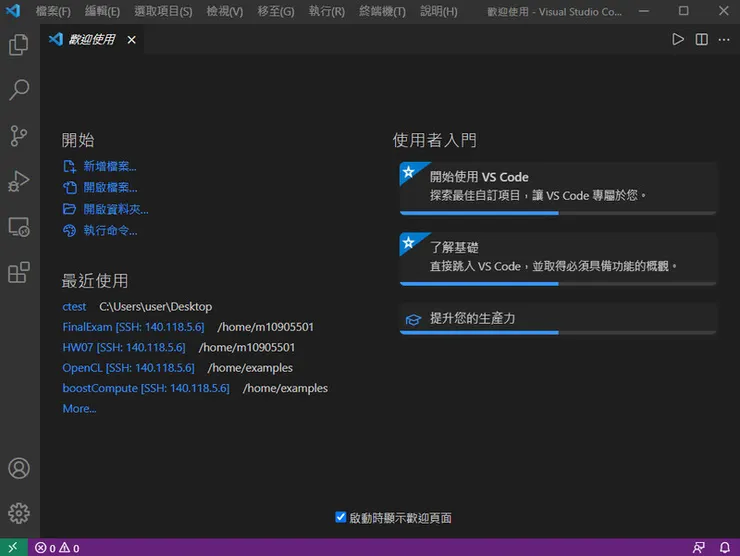Image resolution: width=740 pixels, height=556 pixels.
Task: Open the 了解基礎 walkthrough card
Action: 558,257
